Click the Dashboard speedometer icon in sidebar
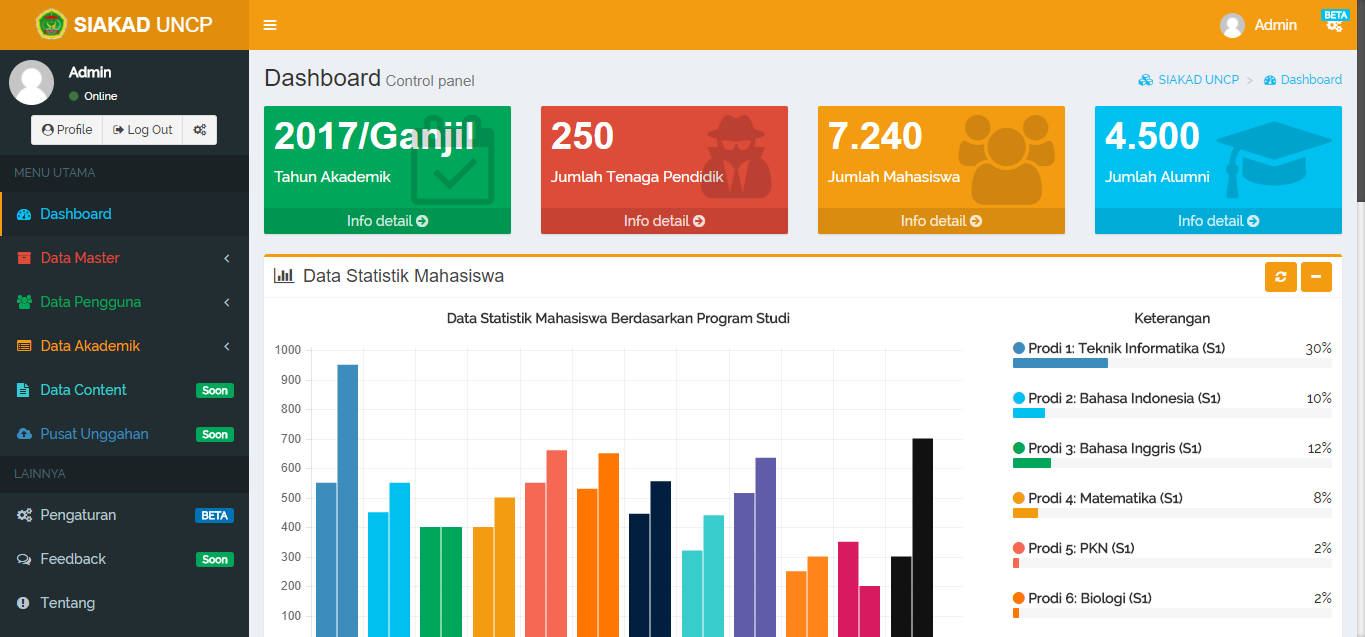Image resolution: width=1365 pixels, height=637 pixels. 24,214
